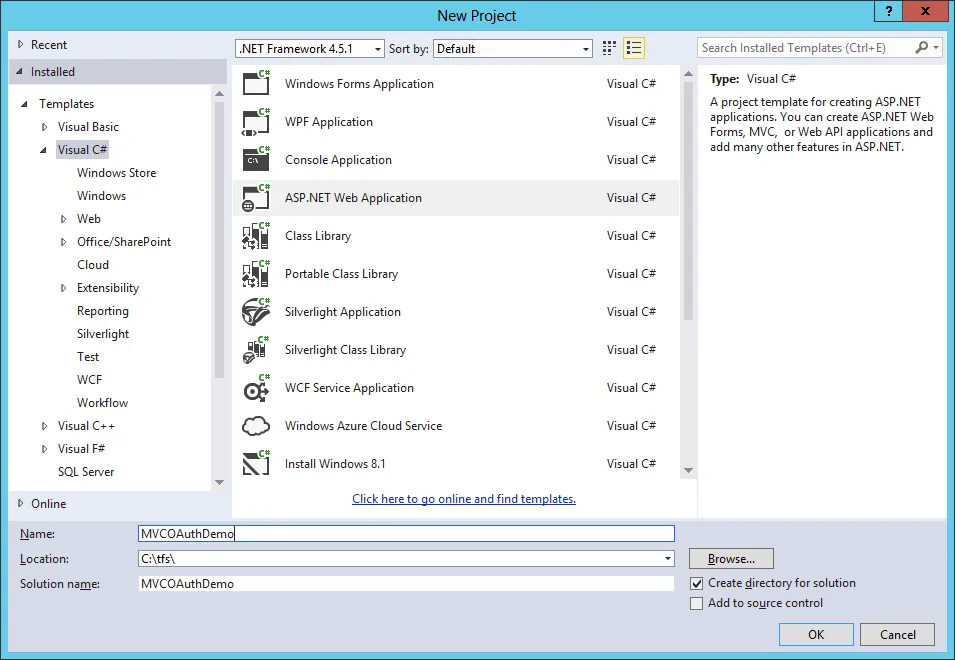
Task: Expand the Visual Basic templates node
Action: [45, 126]
